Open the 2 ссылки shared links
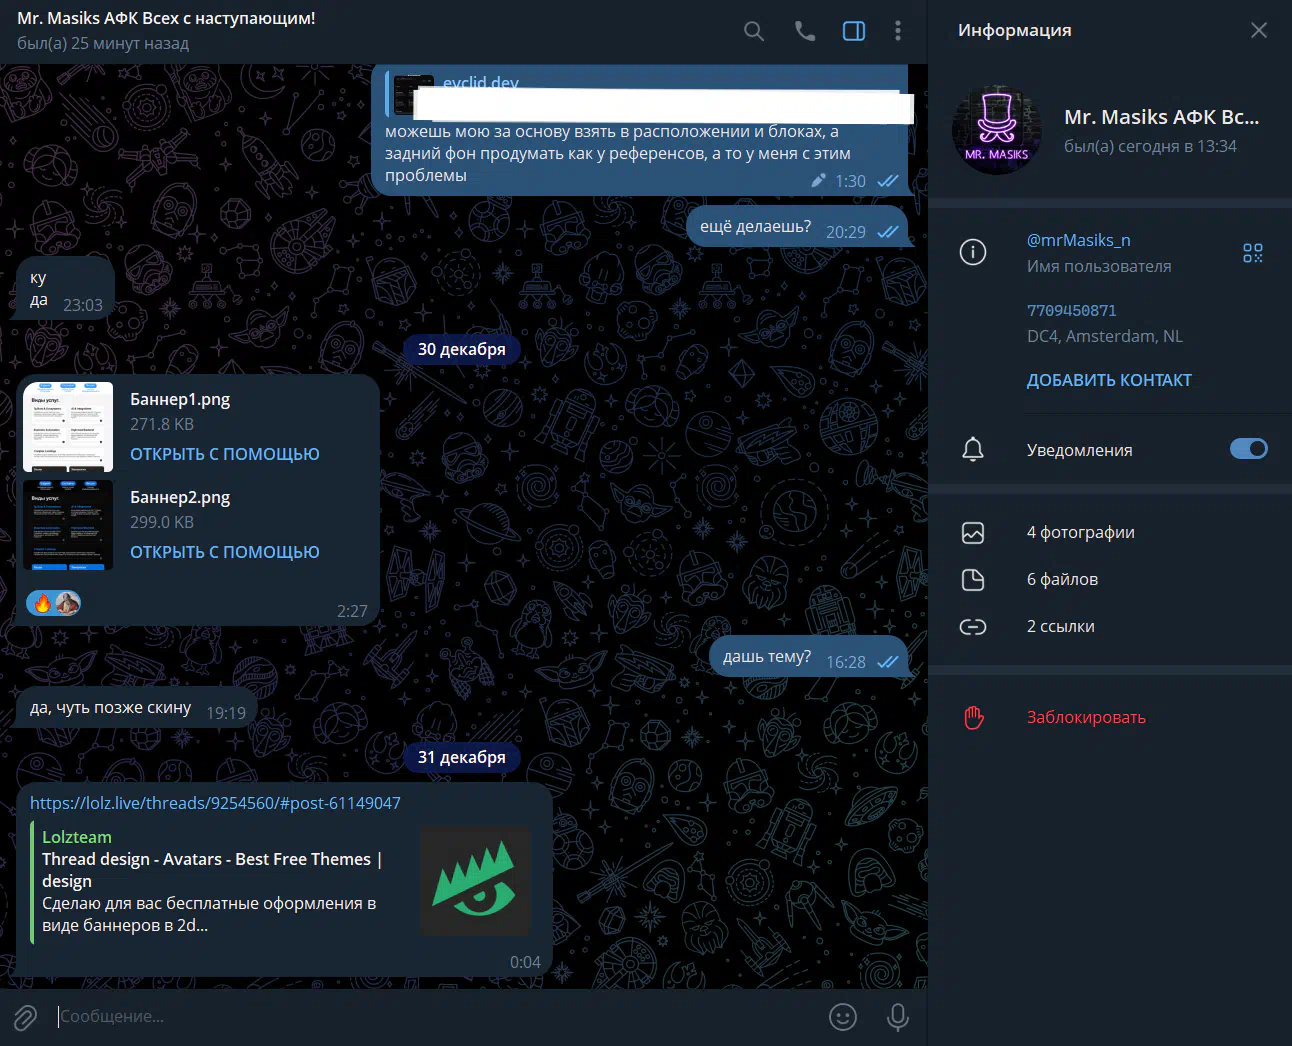1292x1046 pixels. 1060,626
